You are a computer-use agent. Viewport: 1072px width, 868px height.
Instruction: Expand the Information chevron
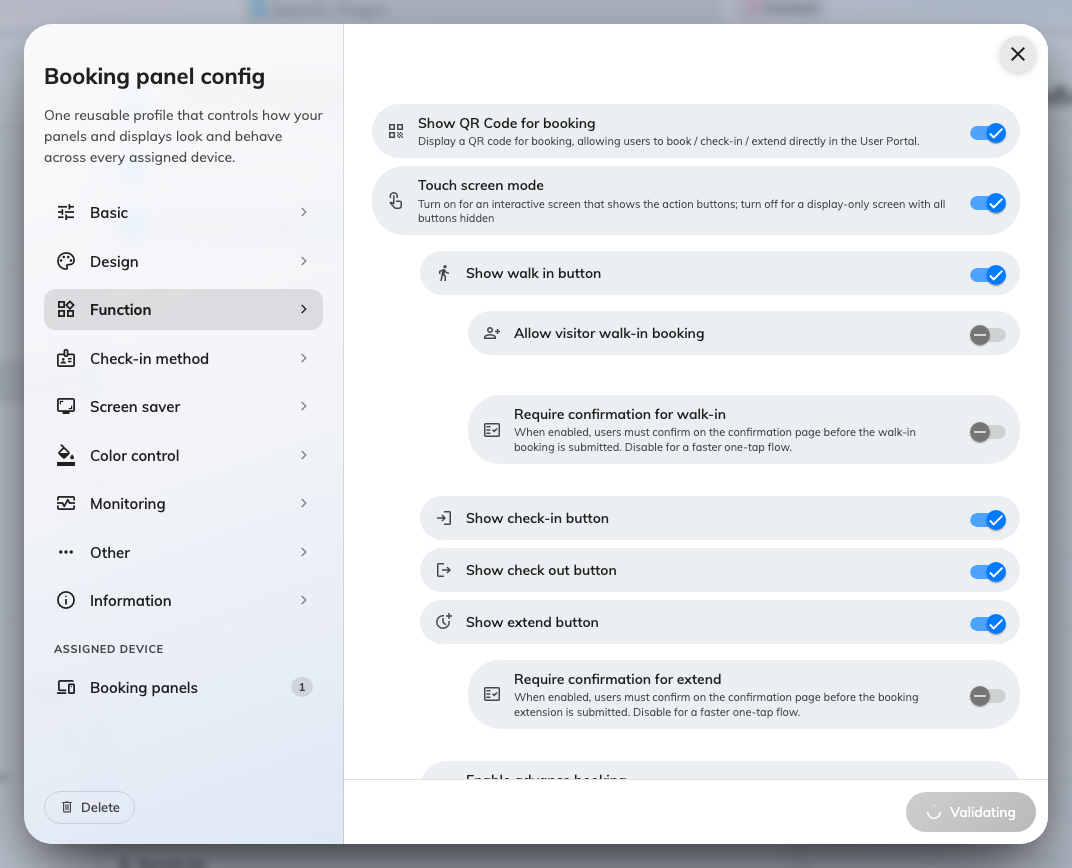[304, 601]
